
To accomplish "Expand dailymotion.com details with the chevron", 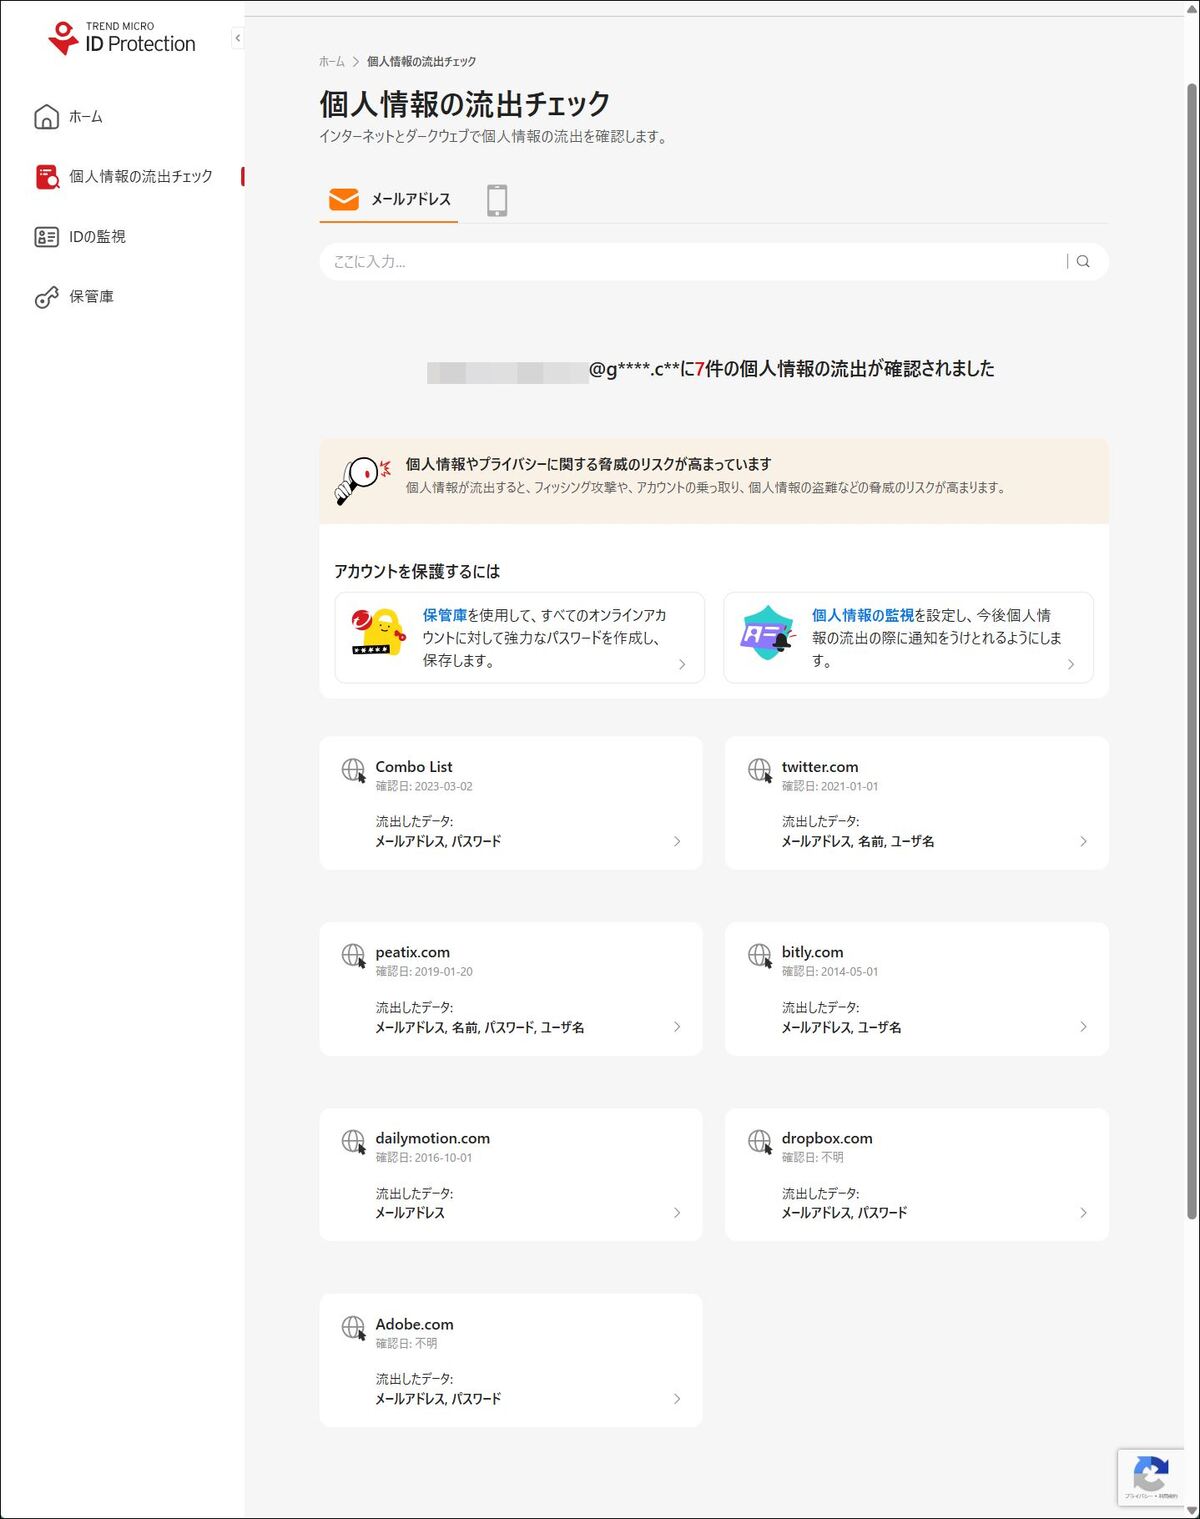I will click(677, 1213).
